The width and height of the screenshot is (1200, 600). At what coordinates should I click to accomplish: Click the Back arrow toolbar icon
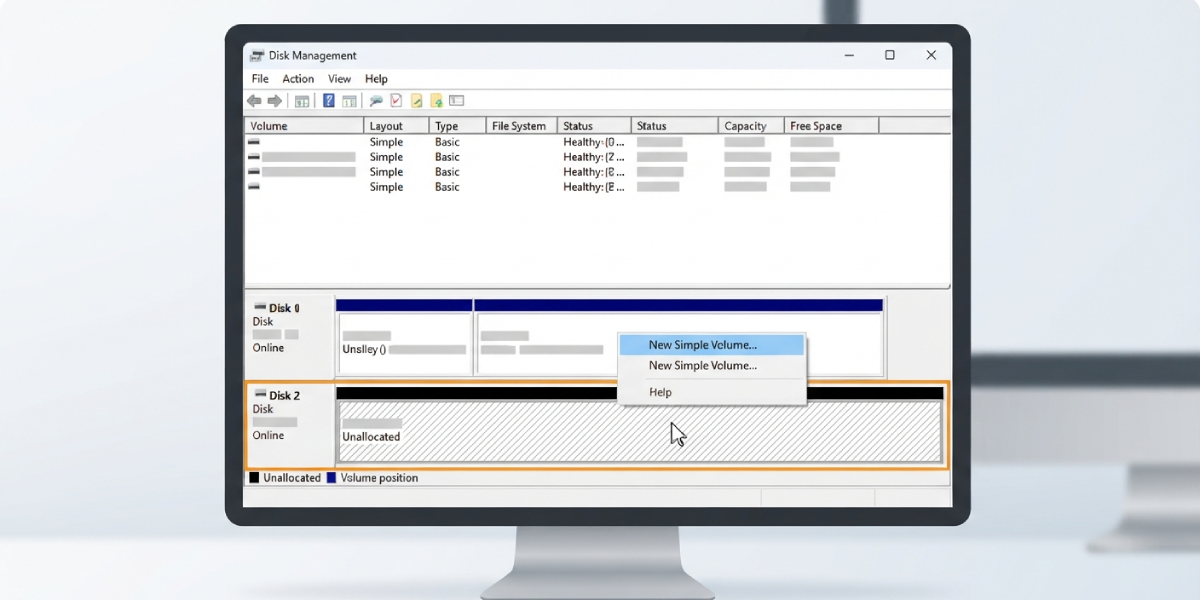254,101
